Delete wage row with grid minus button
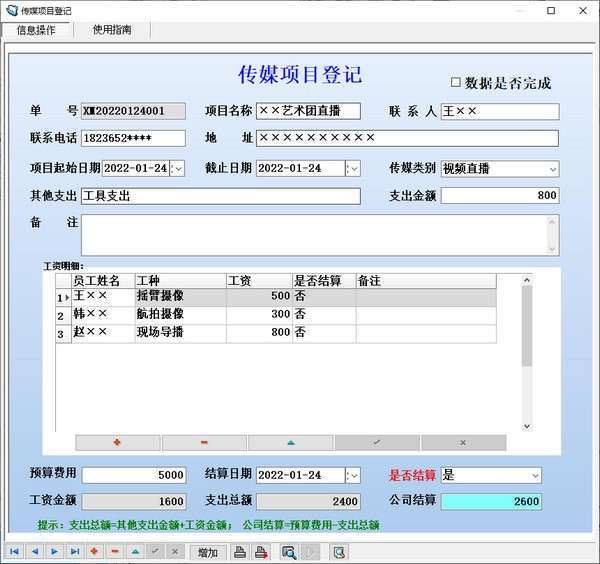 tap(204, 443)
